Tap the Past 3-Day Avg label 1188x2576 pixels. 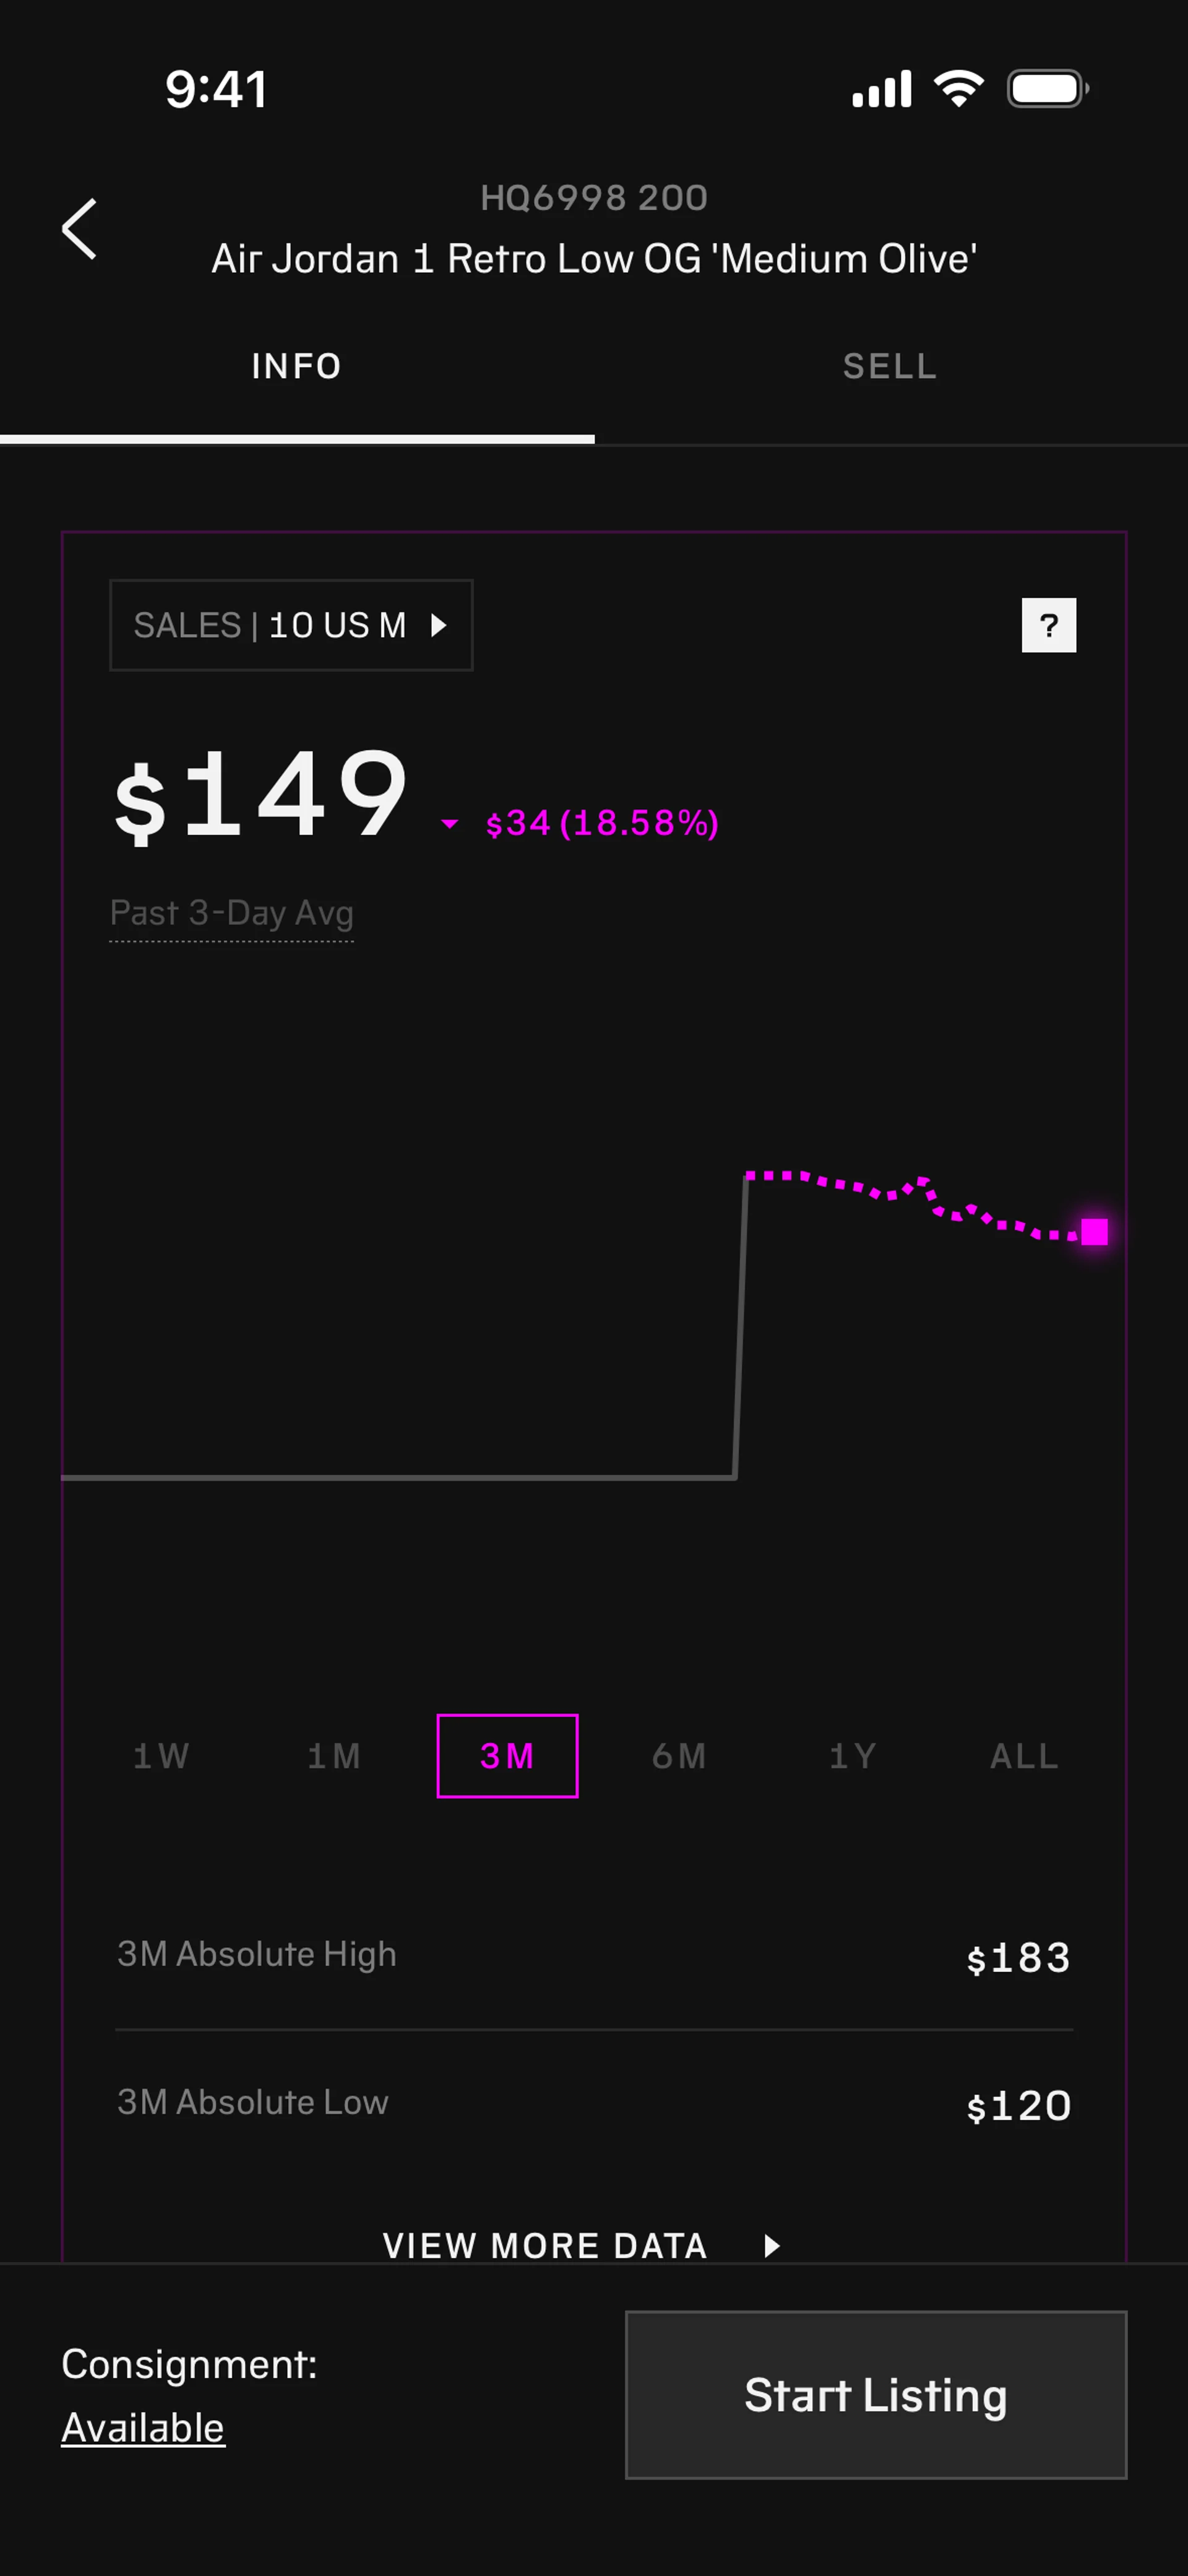pyautogui.click(x=231, y=913)
